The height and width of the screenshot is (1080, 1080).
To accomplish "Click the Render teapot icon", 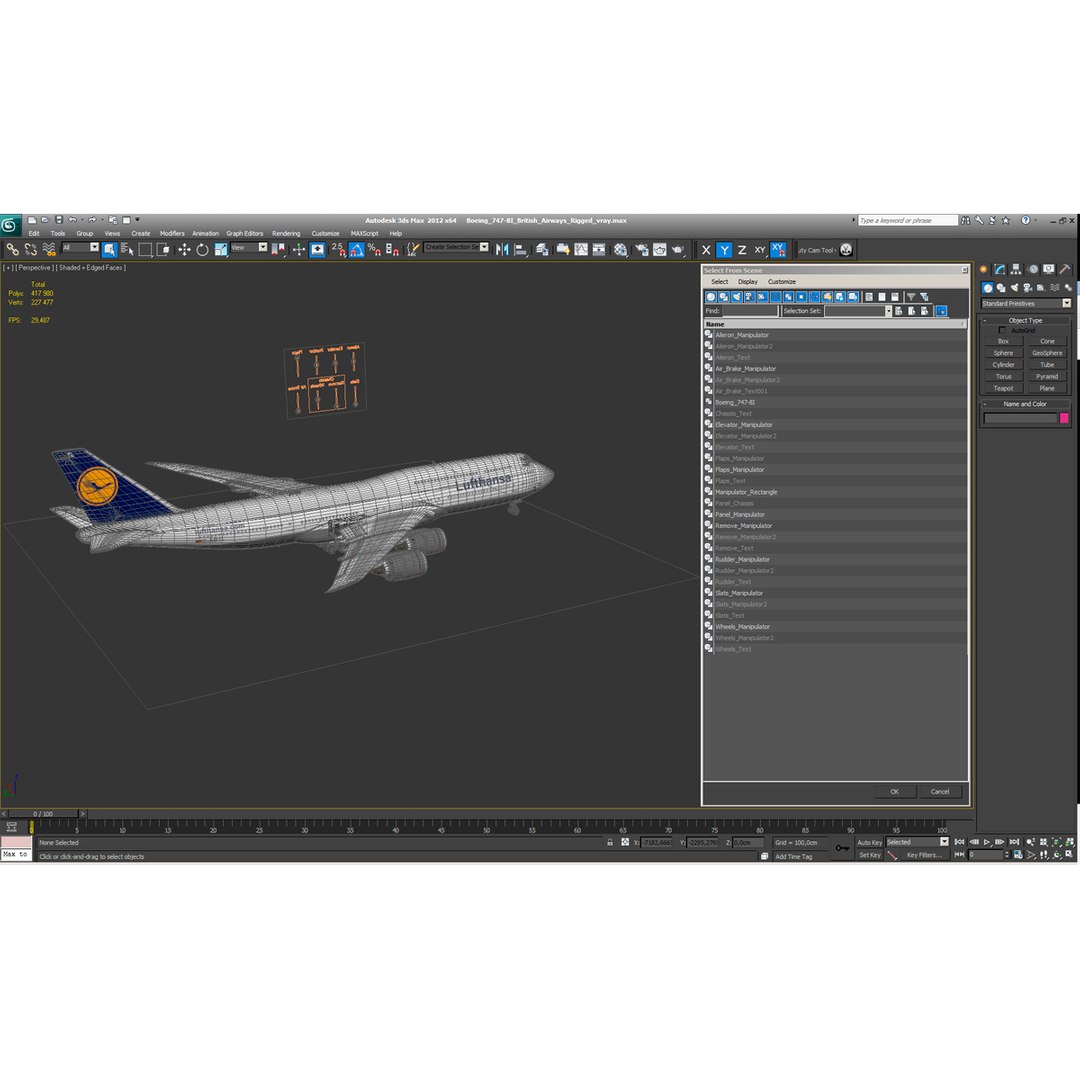I will click(x=678, y=249).
